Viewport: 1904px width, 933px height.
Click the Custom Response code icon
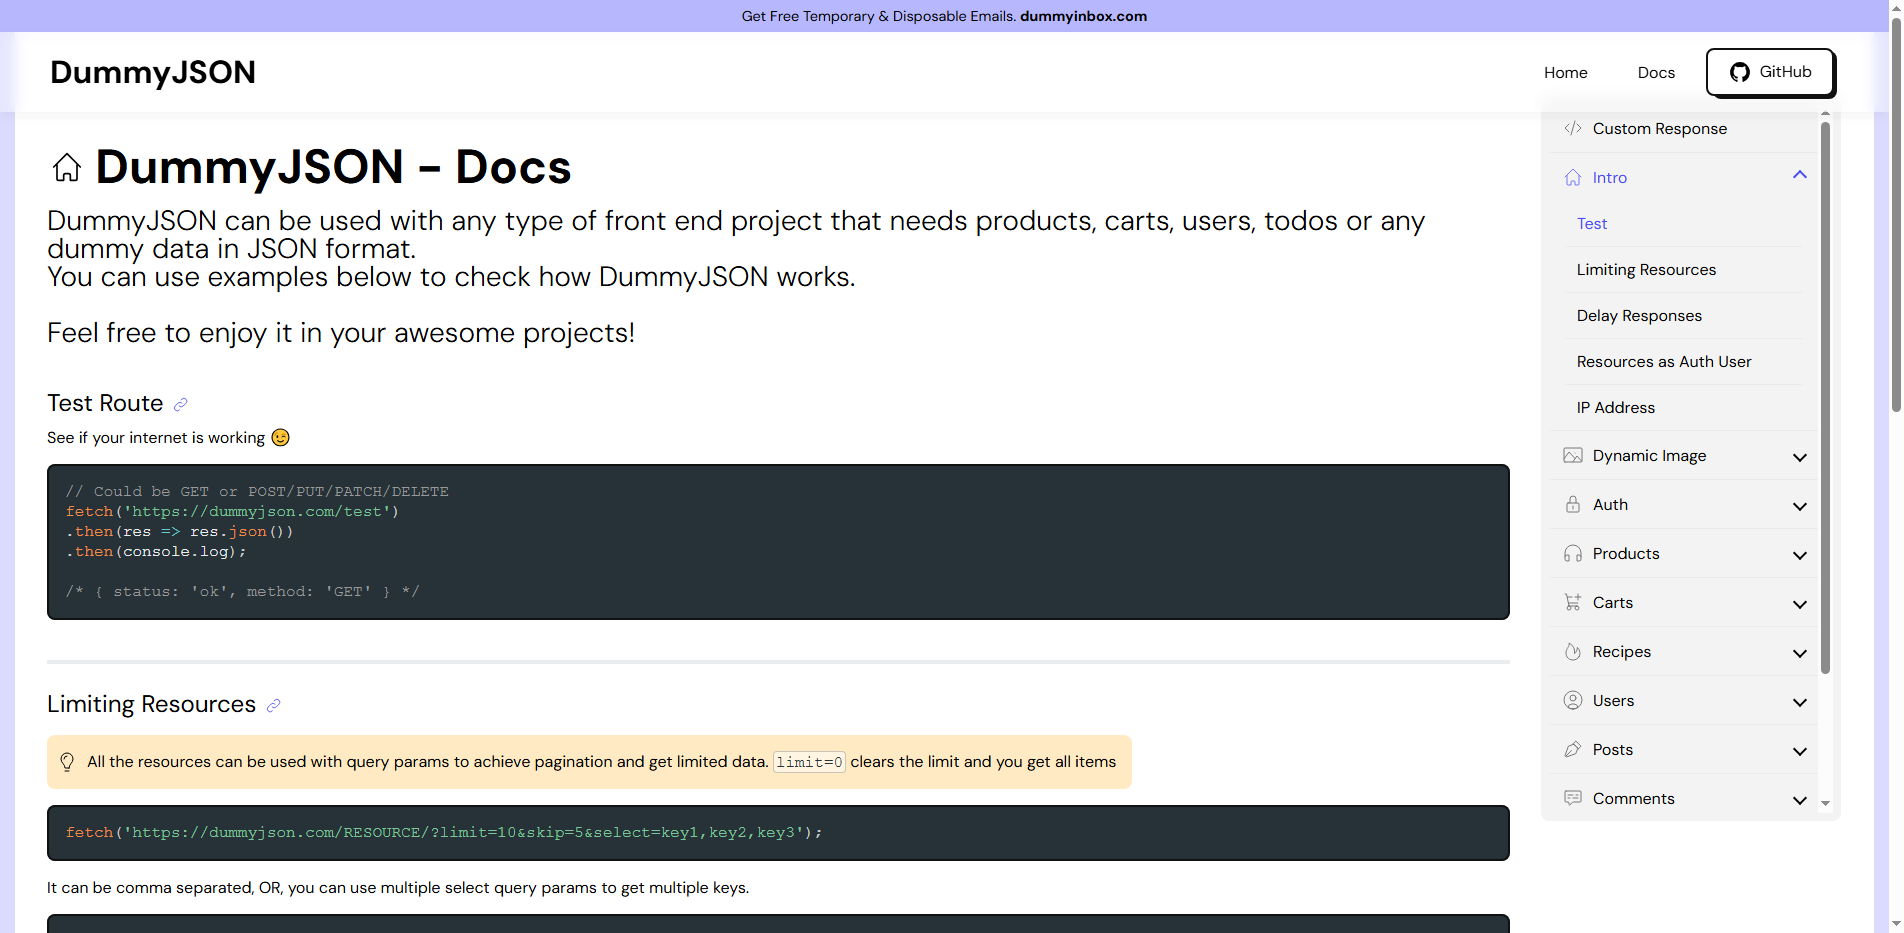point(1573,128)
